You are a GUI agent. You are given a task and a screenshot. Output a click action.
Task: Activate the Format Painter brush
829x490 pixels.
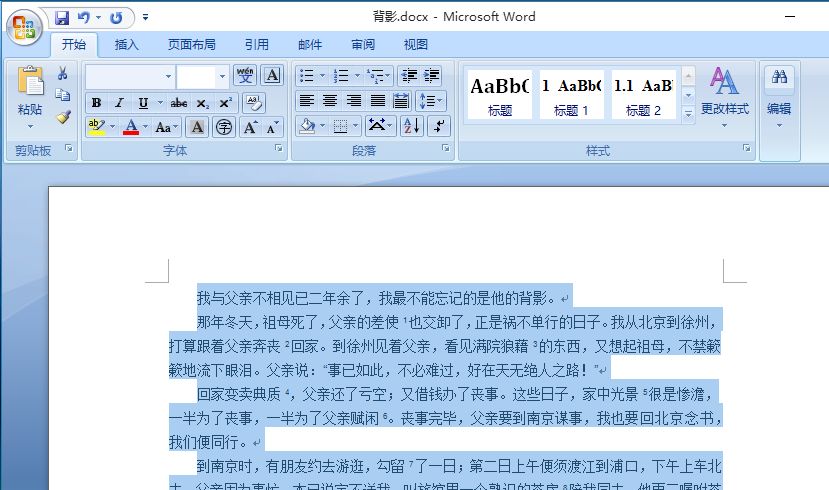pos(63,117)
